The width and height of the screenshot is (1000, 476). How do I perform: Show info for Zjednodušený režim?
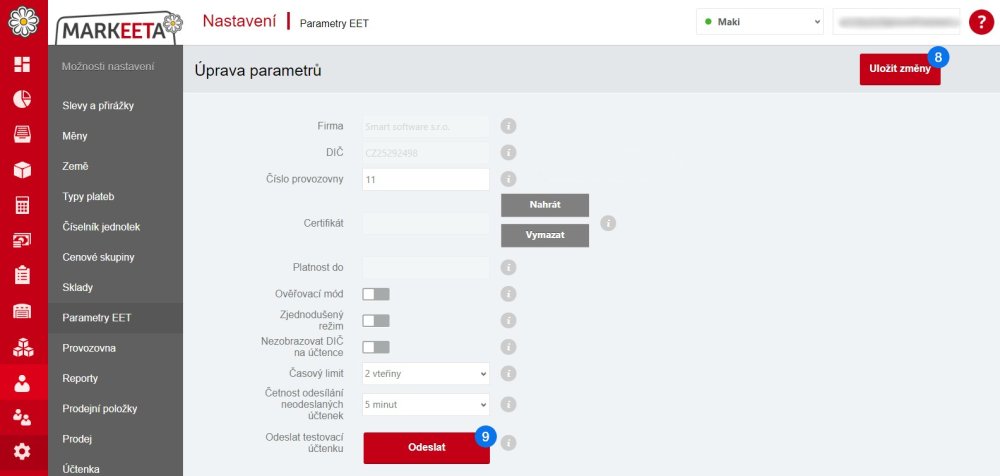508,320
